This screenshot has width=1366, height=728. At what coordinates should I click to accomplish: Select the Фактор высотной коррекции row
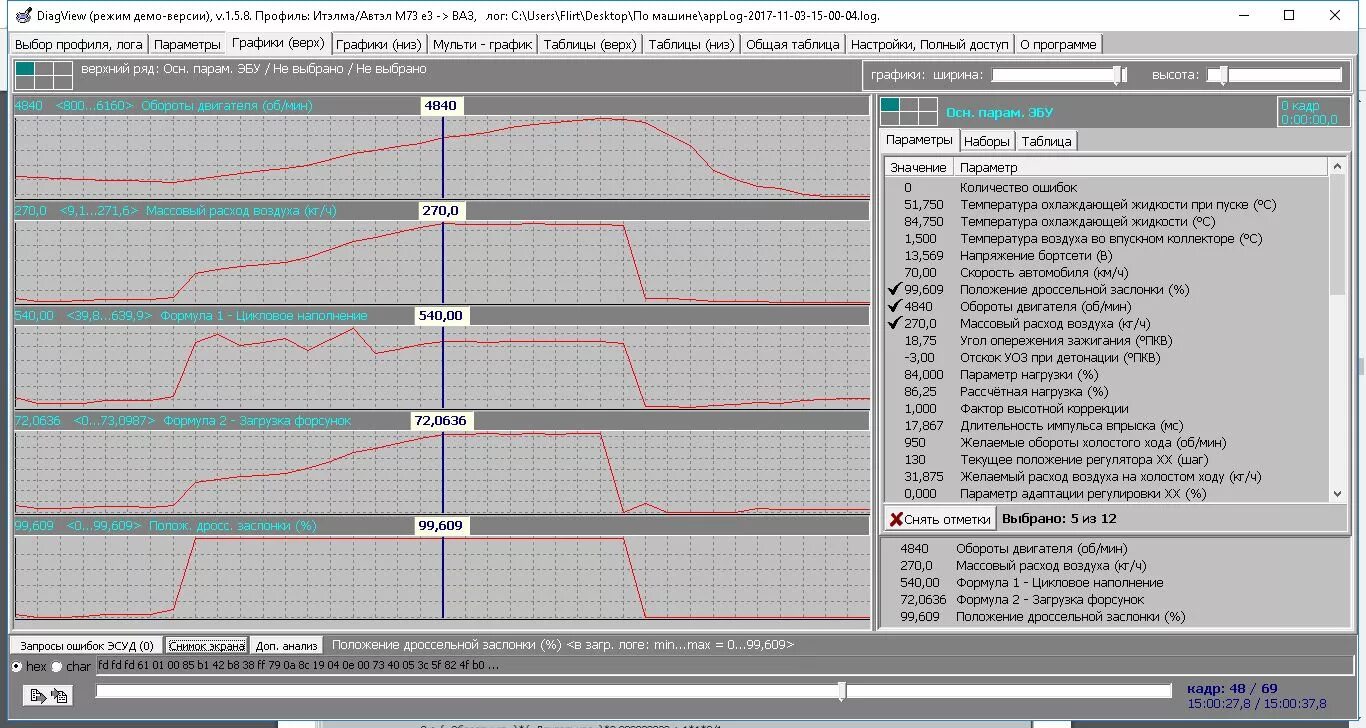(1107, 408)
